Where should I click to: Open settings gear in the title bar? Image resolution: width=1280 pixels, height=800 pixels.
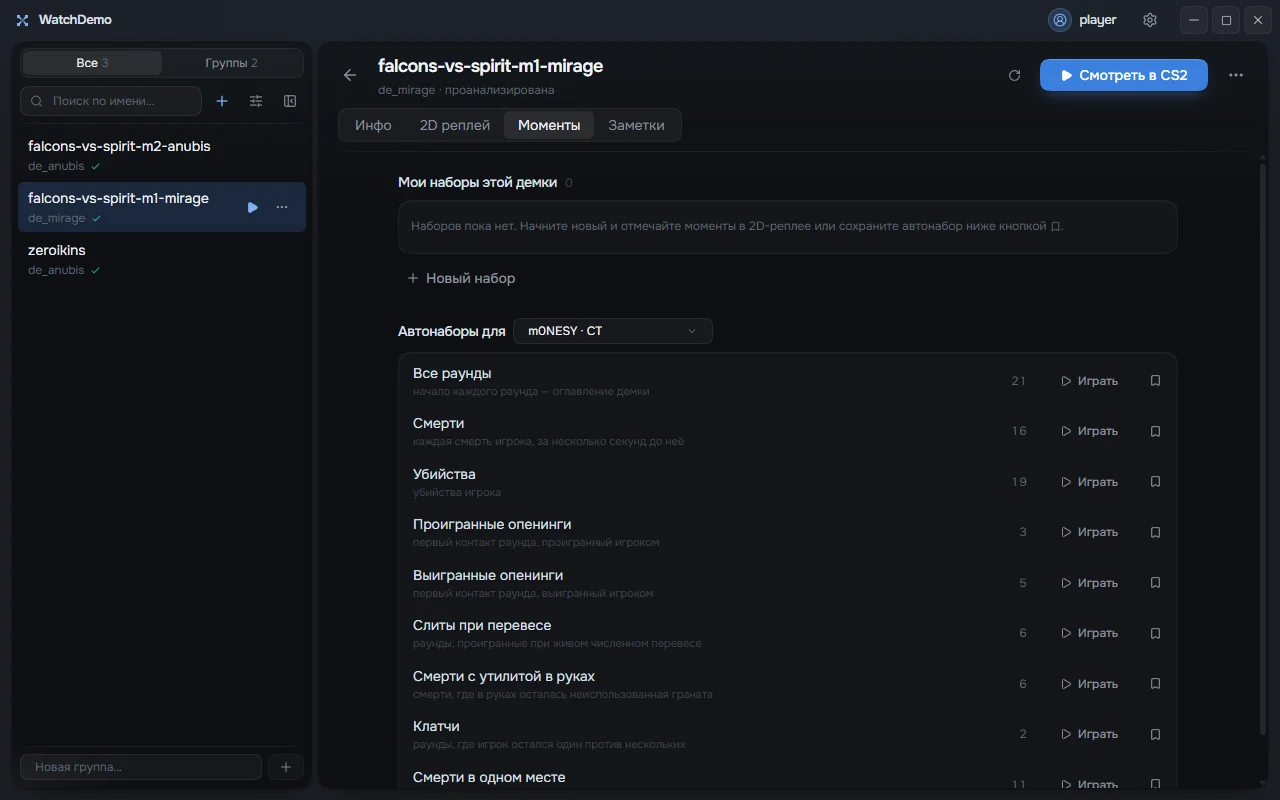(x=1150, y=20)
